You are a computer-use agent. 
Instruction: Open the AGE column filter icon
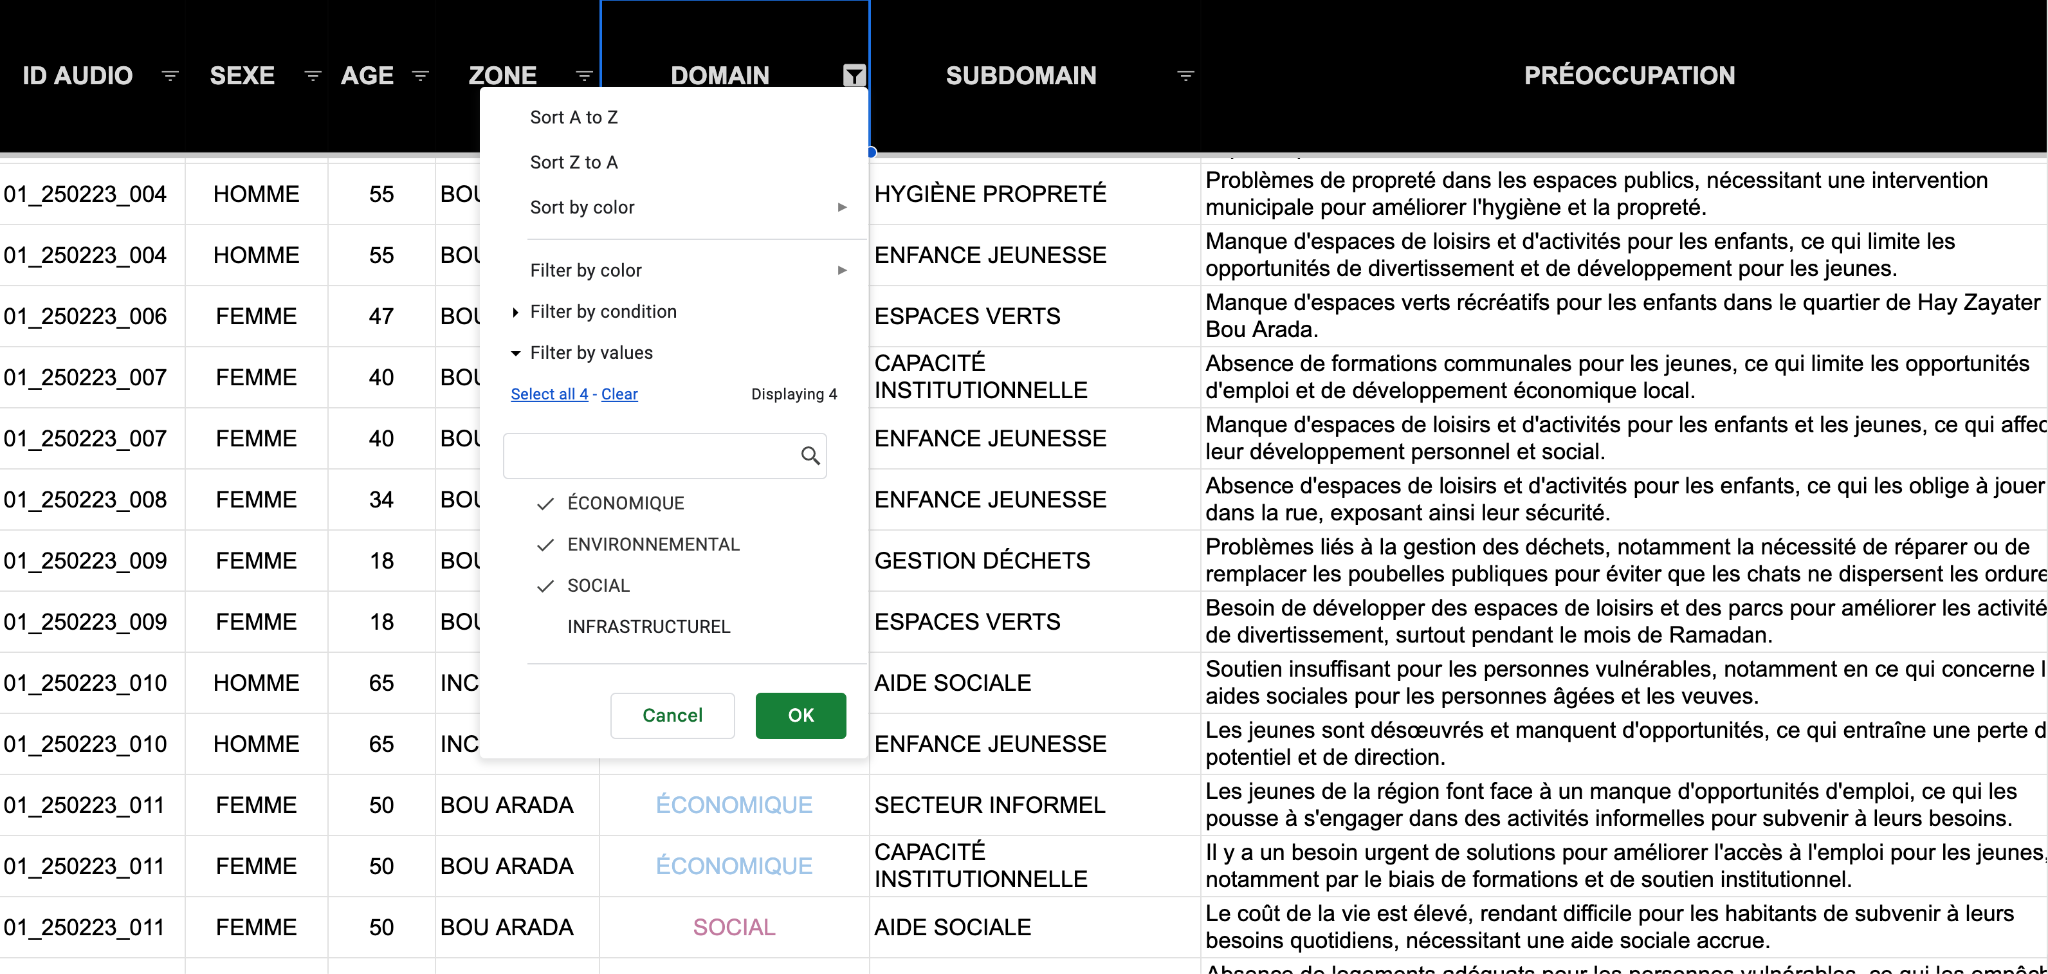[421, 75]
